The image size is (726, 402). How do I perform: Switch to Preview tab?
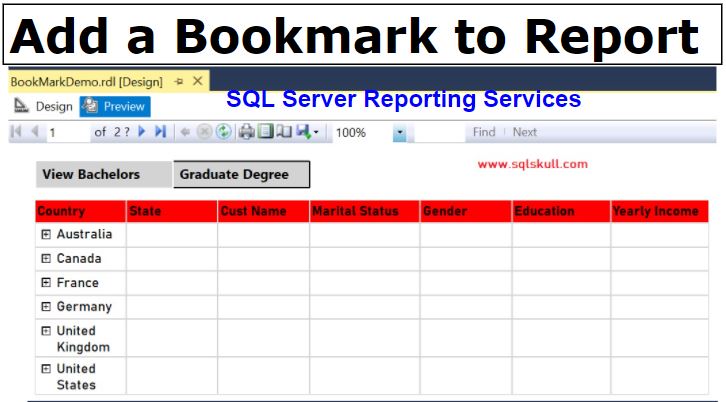(x=115, y=107)
